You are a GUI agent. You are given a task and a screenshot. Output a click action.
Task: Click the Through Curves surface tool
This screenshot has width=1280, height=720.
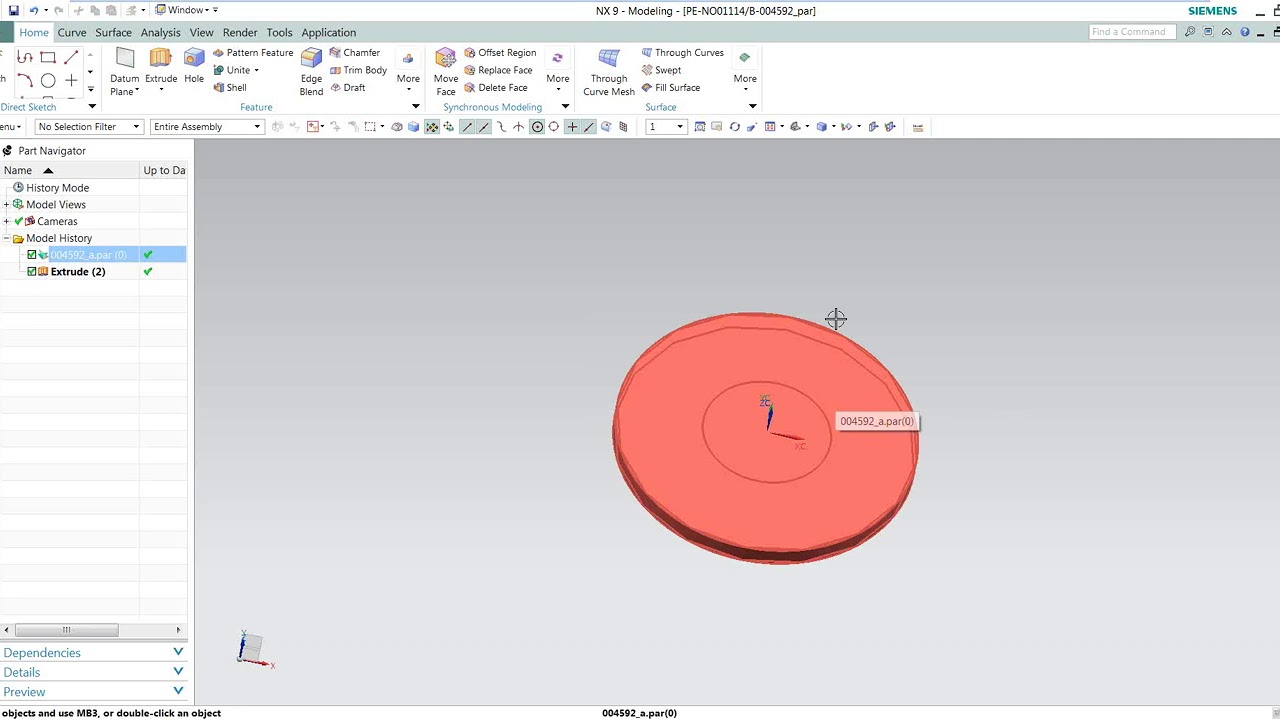tap(682, 53)
